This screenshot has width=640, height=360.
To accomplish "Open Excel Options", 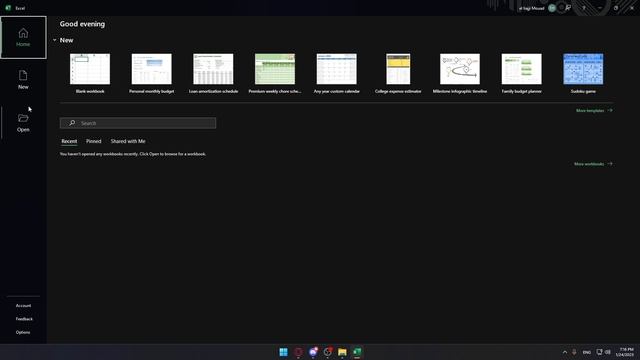I will coord(23,332).
